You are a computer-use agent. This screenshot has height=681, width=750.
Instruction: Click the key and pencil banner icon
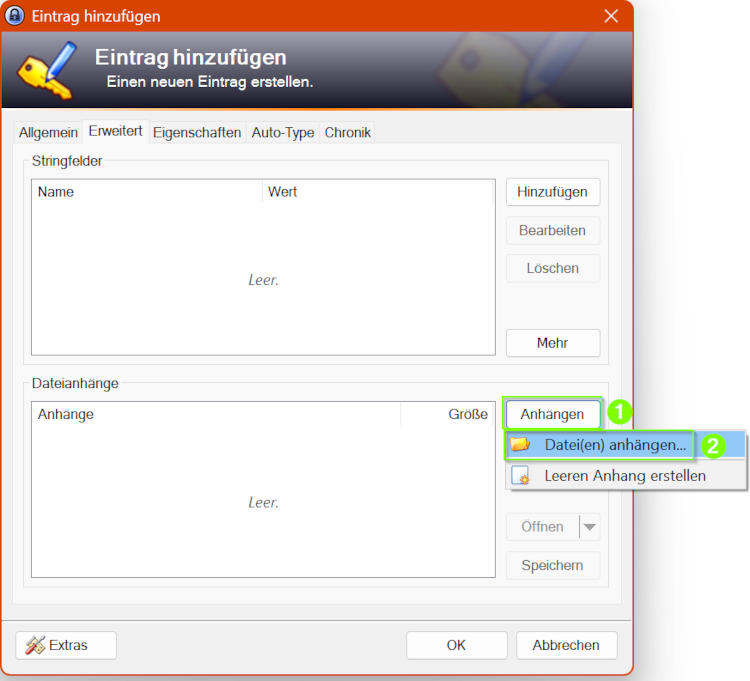coord(47,70)
